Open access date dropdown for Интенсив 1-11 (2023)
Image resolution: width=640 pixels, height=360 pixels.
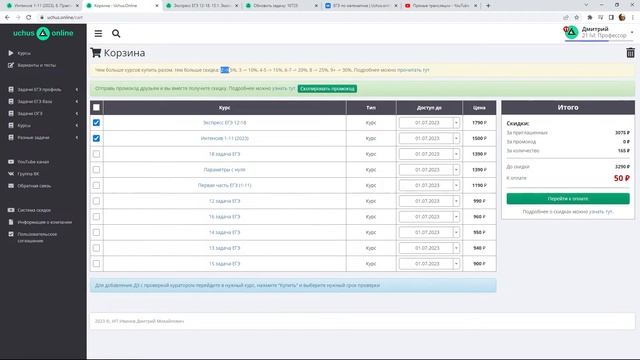tap(429, 138)
